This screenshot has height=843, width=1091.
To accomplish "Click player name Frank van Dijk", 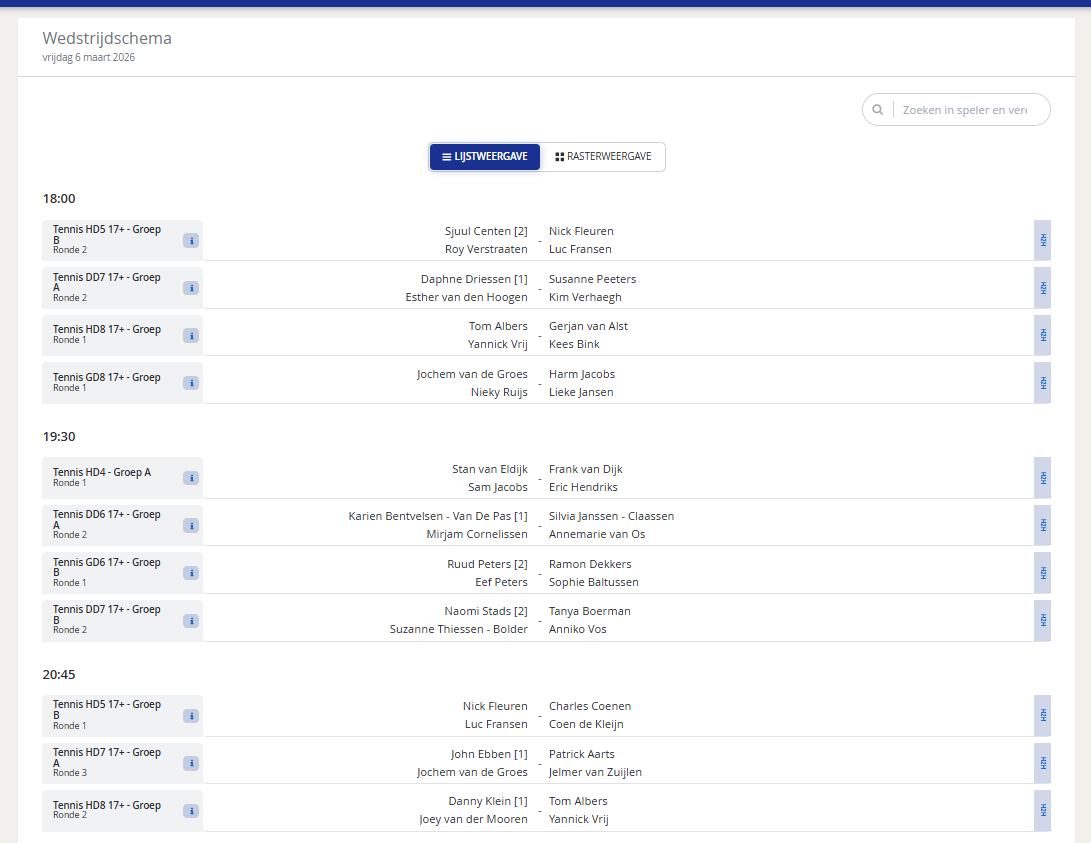I will 585,469.
